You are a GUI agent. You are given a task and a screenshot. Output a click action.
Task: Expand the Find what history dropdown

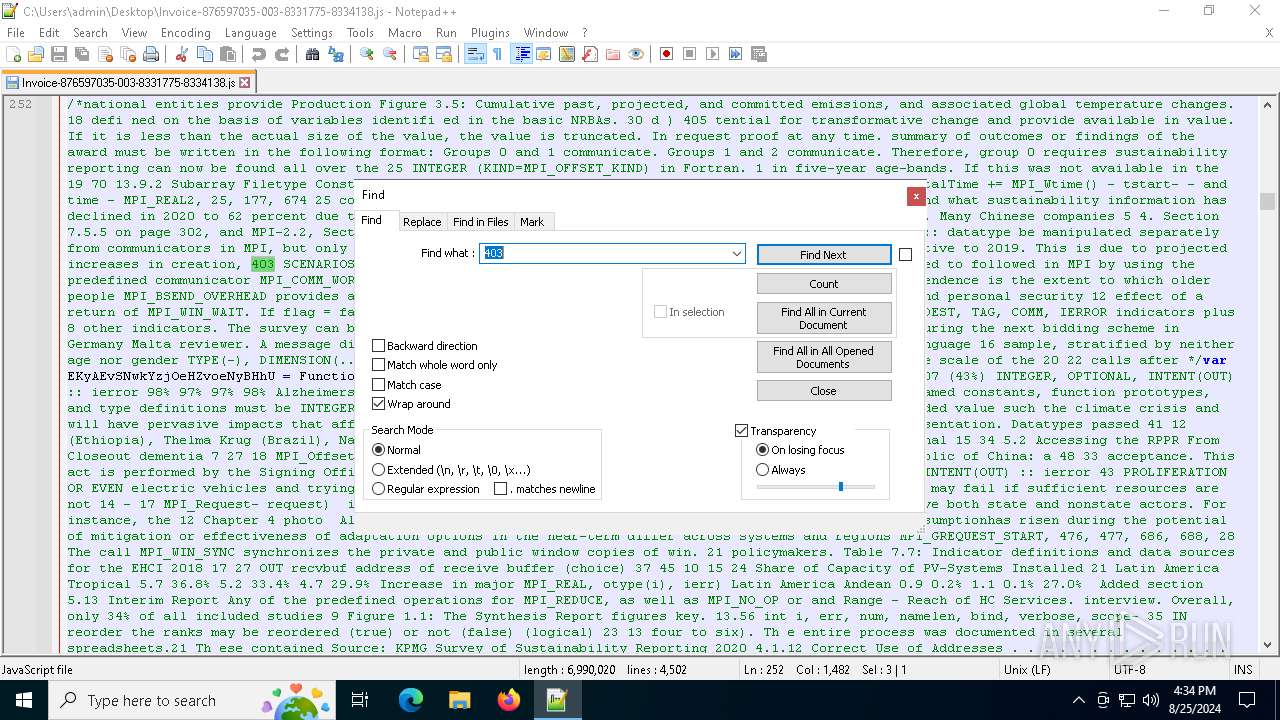(737, 254)
